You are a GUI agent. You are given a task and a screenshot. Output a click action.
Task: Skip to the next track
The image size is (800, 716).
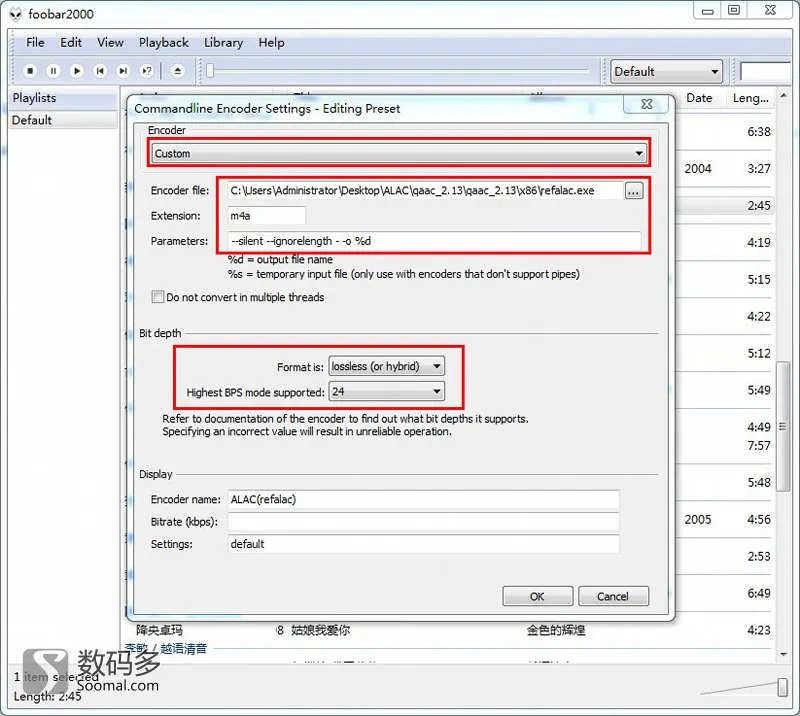pyautogui.click(x=123, y=71)
